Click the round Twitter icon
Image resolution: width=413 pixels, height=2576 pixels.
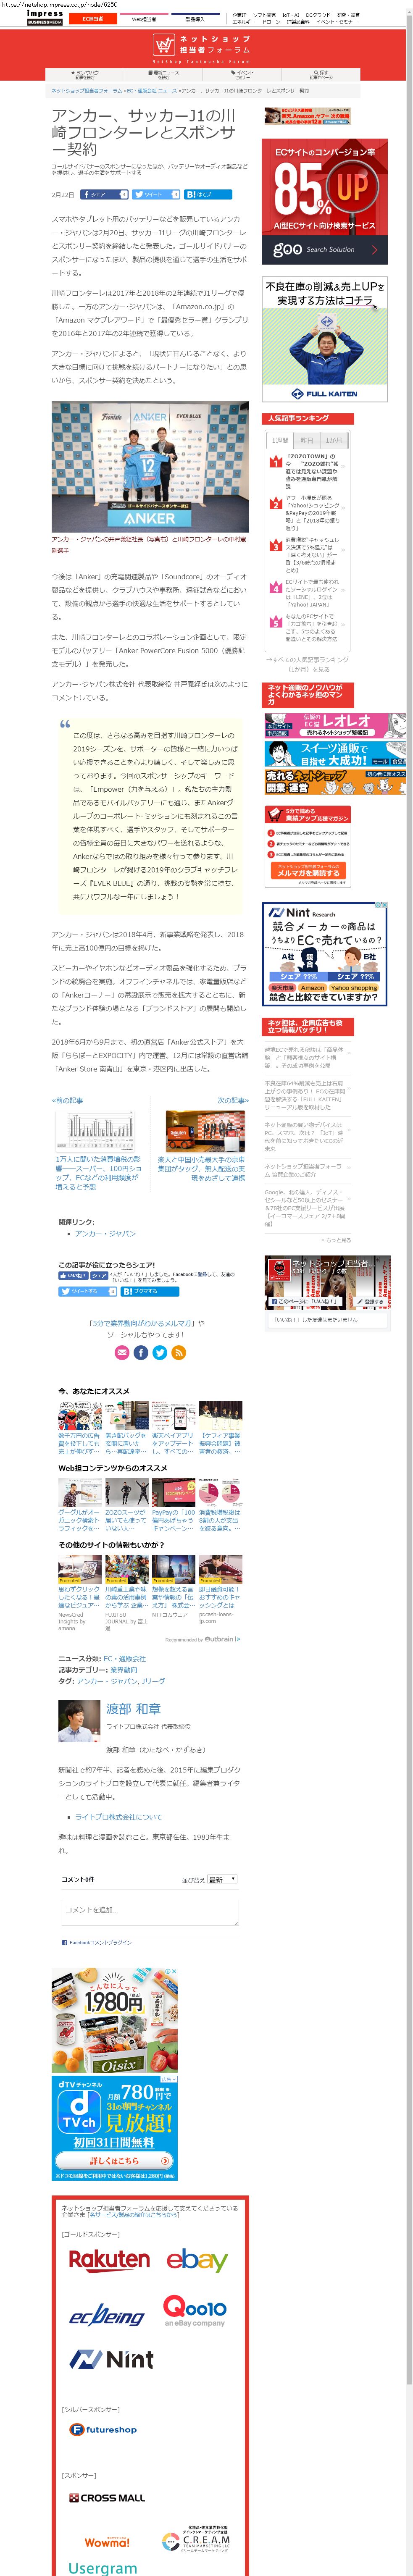coord(160,1352)
